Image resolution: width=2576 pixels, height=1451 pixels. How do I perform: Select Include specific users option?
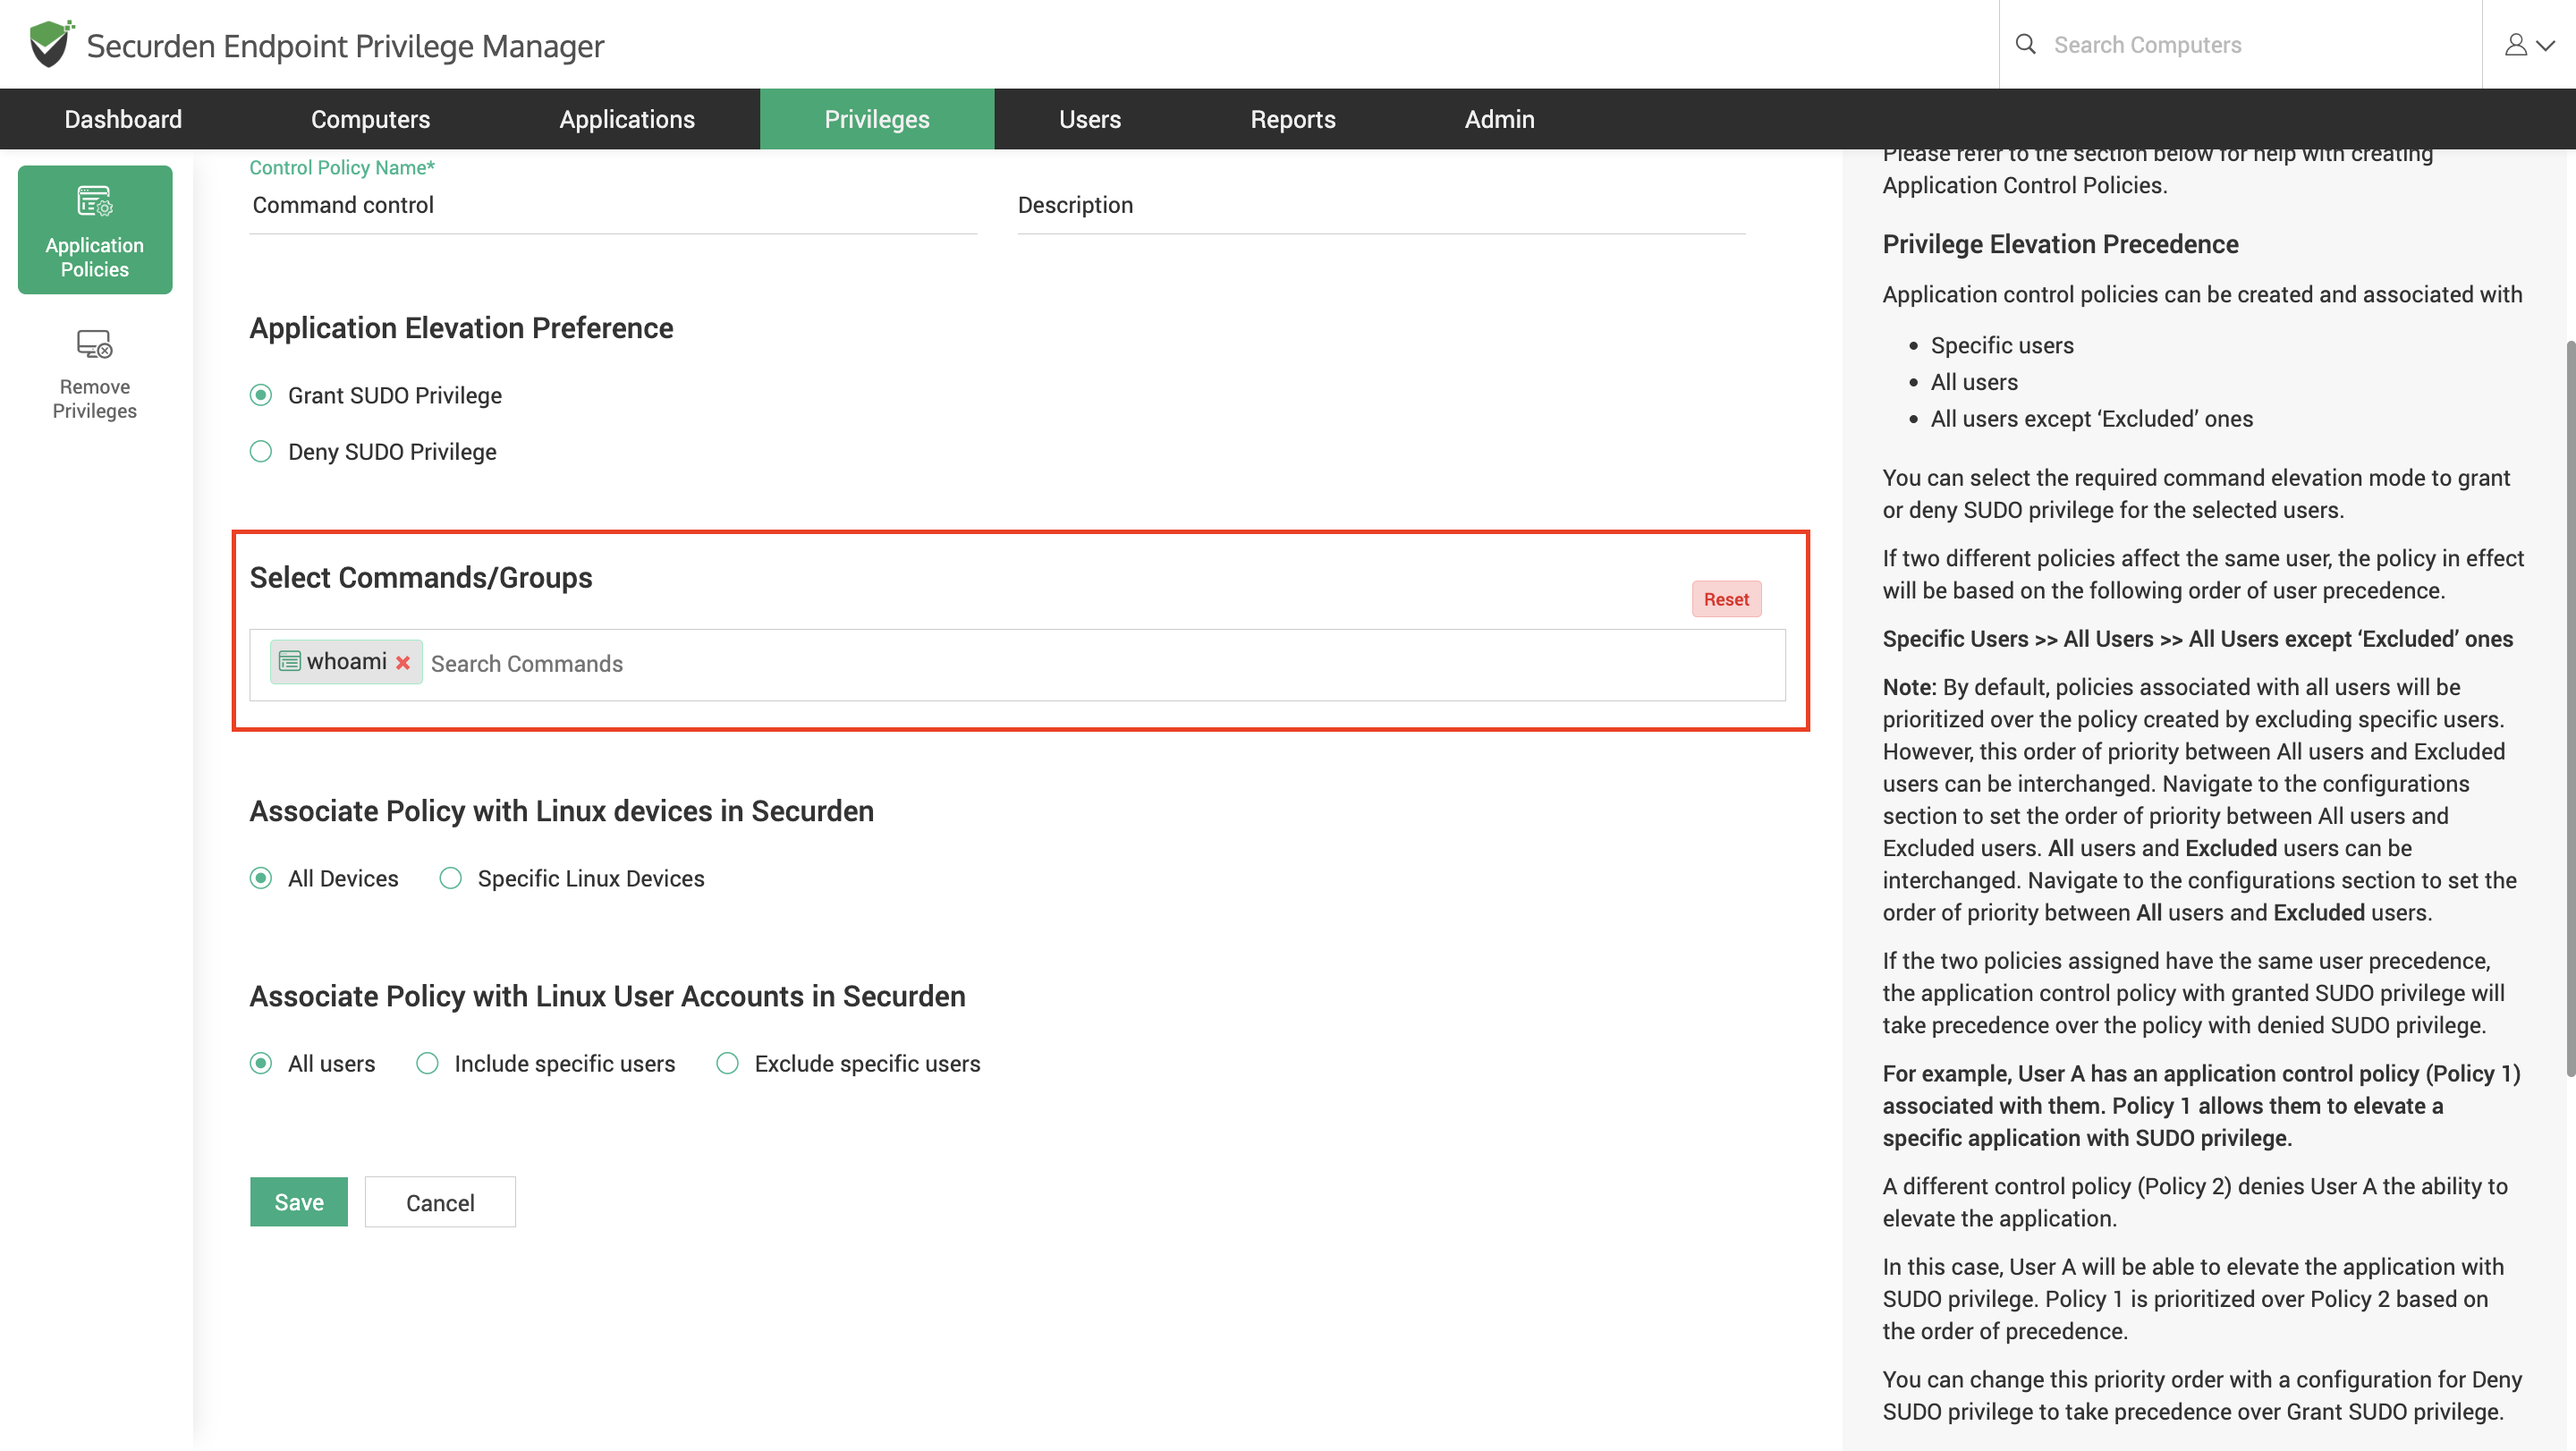click(427, 1063)
